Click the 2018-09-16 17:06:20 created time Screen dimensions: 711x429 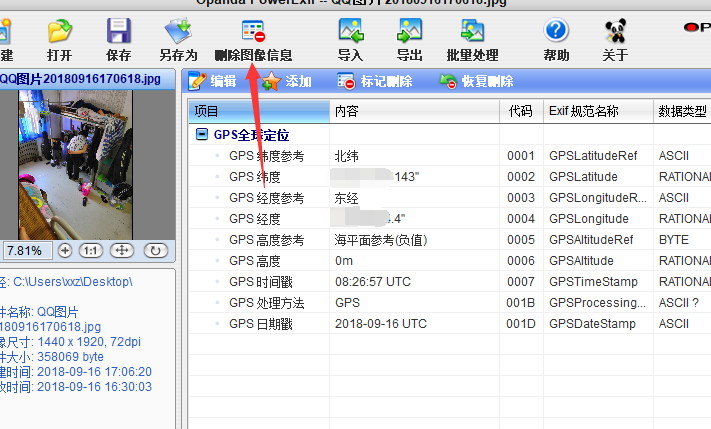(94, 371)
